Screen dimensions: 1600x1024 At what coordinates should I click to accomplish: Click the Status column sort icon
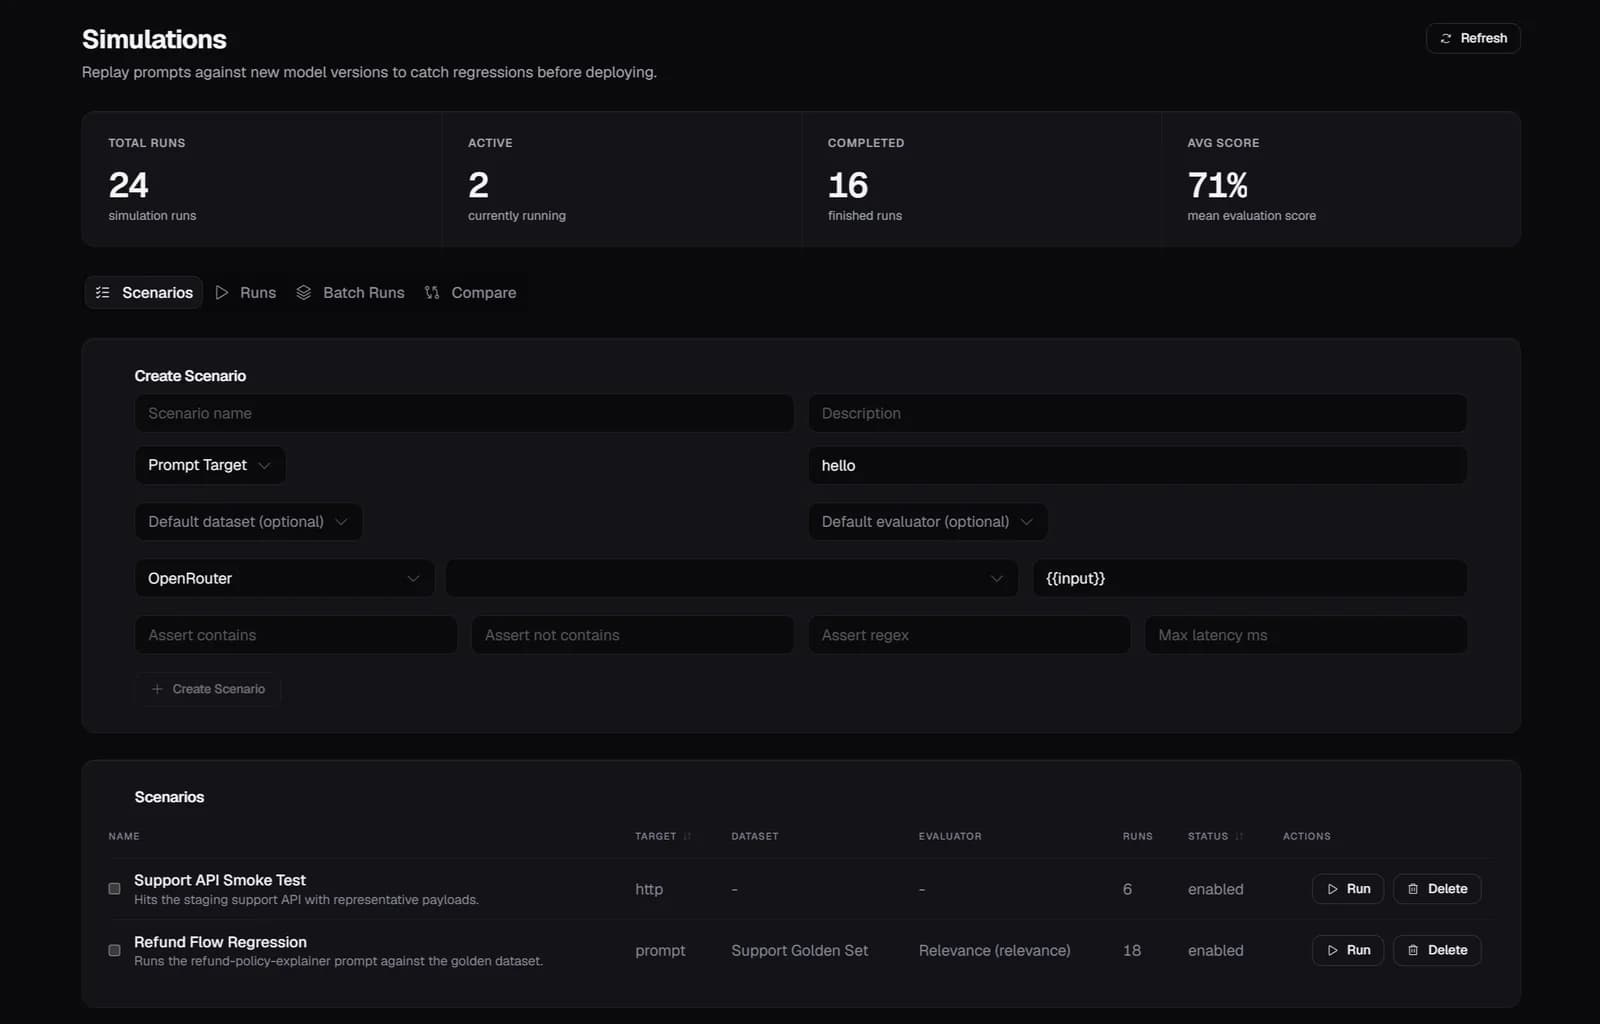point(1239,836)
